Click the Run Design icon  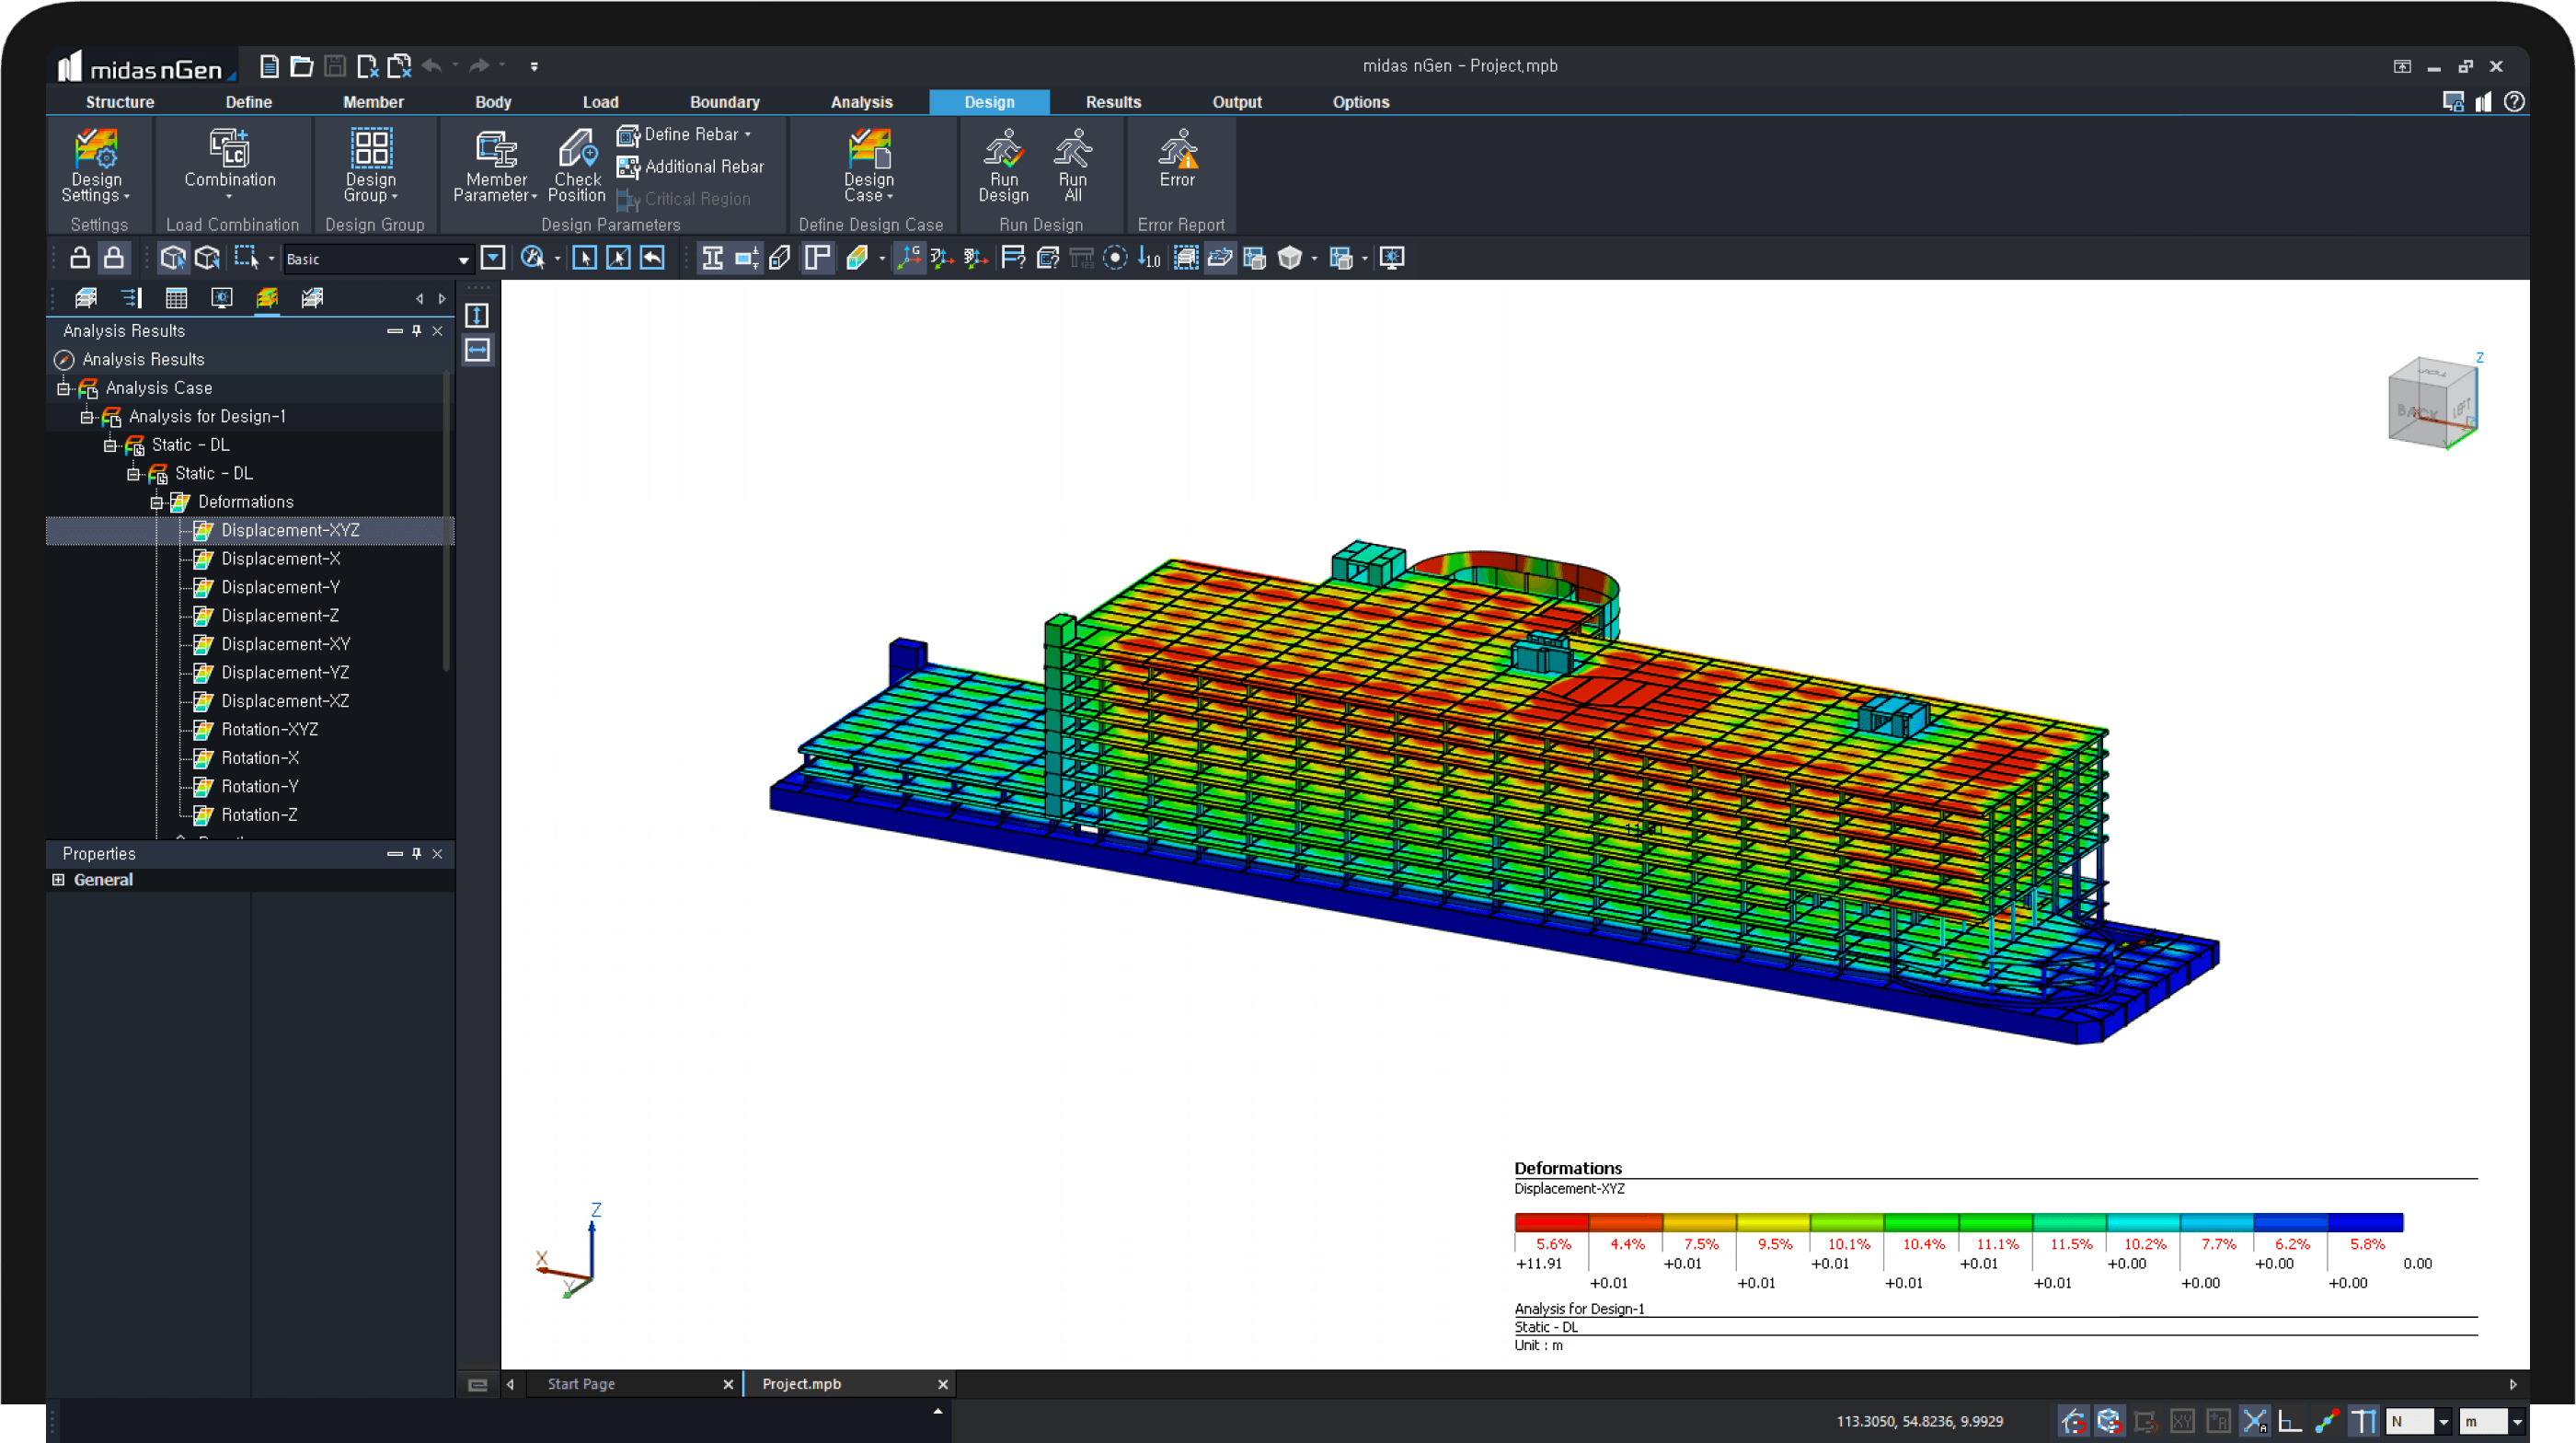(1003, 166)
